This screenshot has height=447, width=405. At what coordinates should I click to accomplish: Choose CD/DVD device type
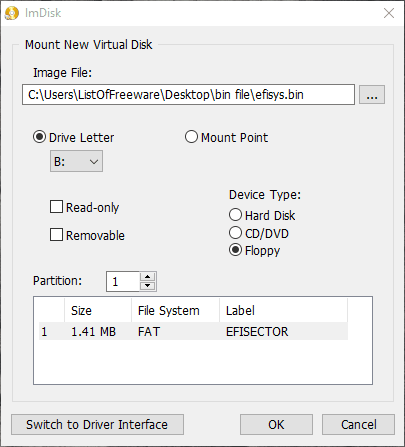click(235, 233)
